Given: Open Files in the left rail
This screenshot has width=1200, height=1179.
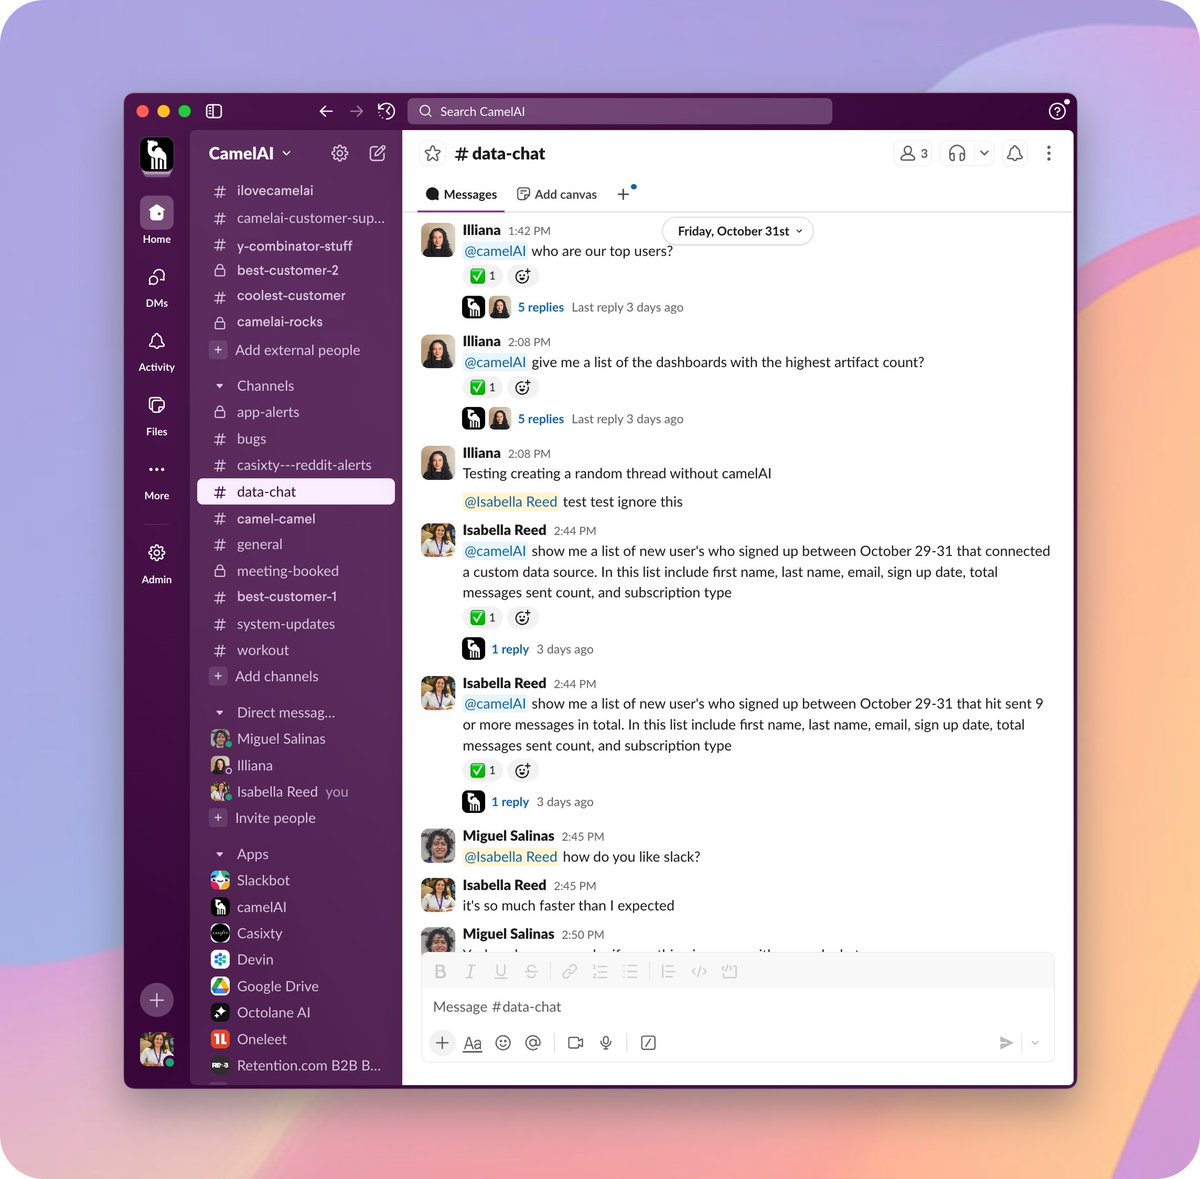Looking at the screenshot, I should pos(157,414).
